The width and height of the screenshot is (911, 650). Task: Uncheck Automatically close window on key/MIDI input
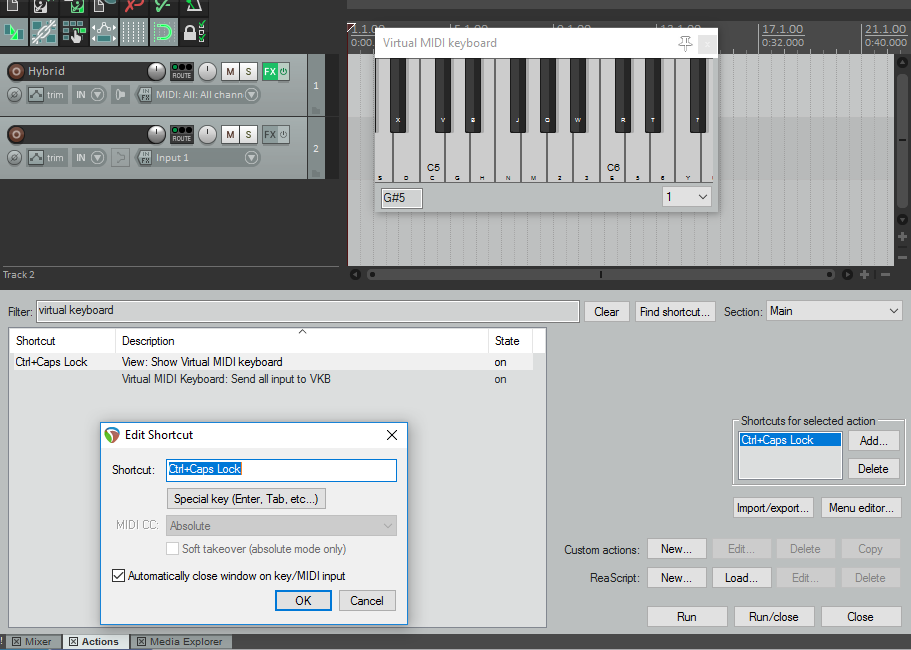[x=118, y=576]
